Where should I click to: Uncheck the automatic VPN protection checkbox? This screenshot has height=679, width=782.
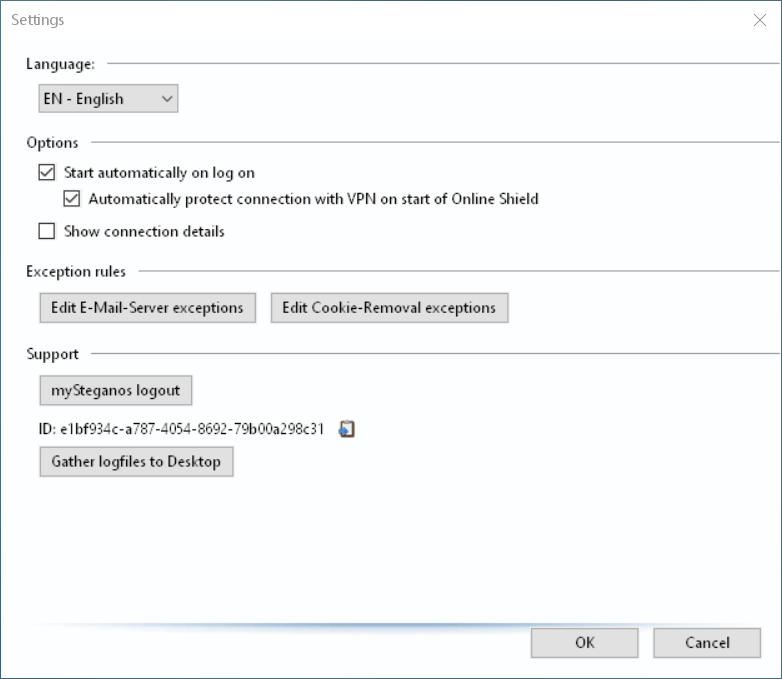pos(72,199)
